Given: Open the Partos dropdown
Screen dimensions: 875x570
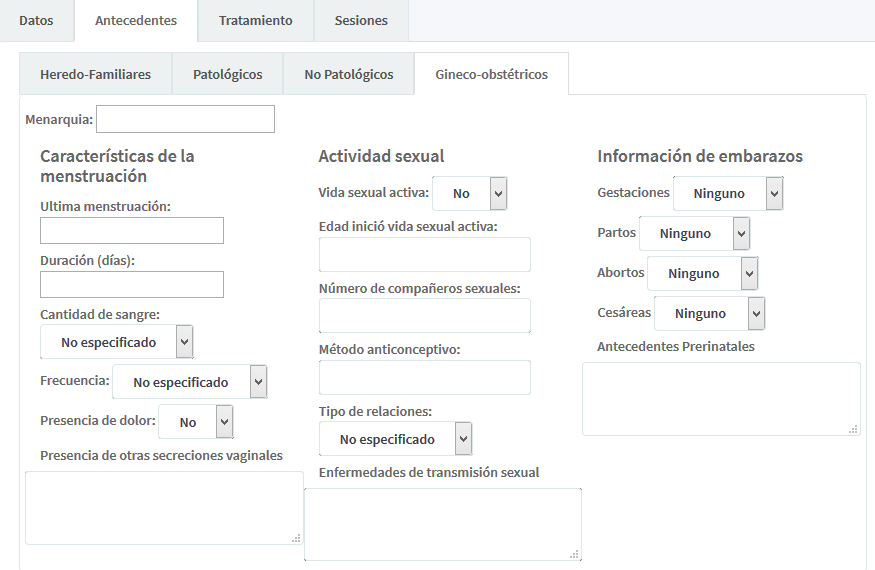Looking at the screenshot, I should coord(693,234).
